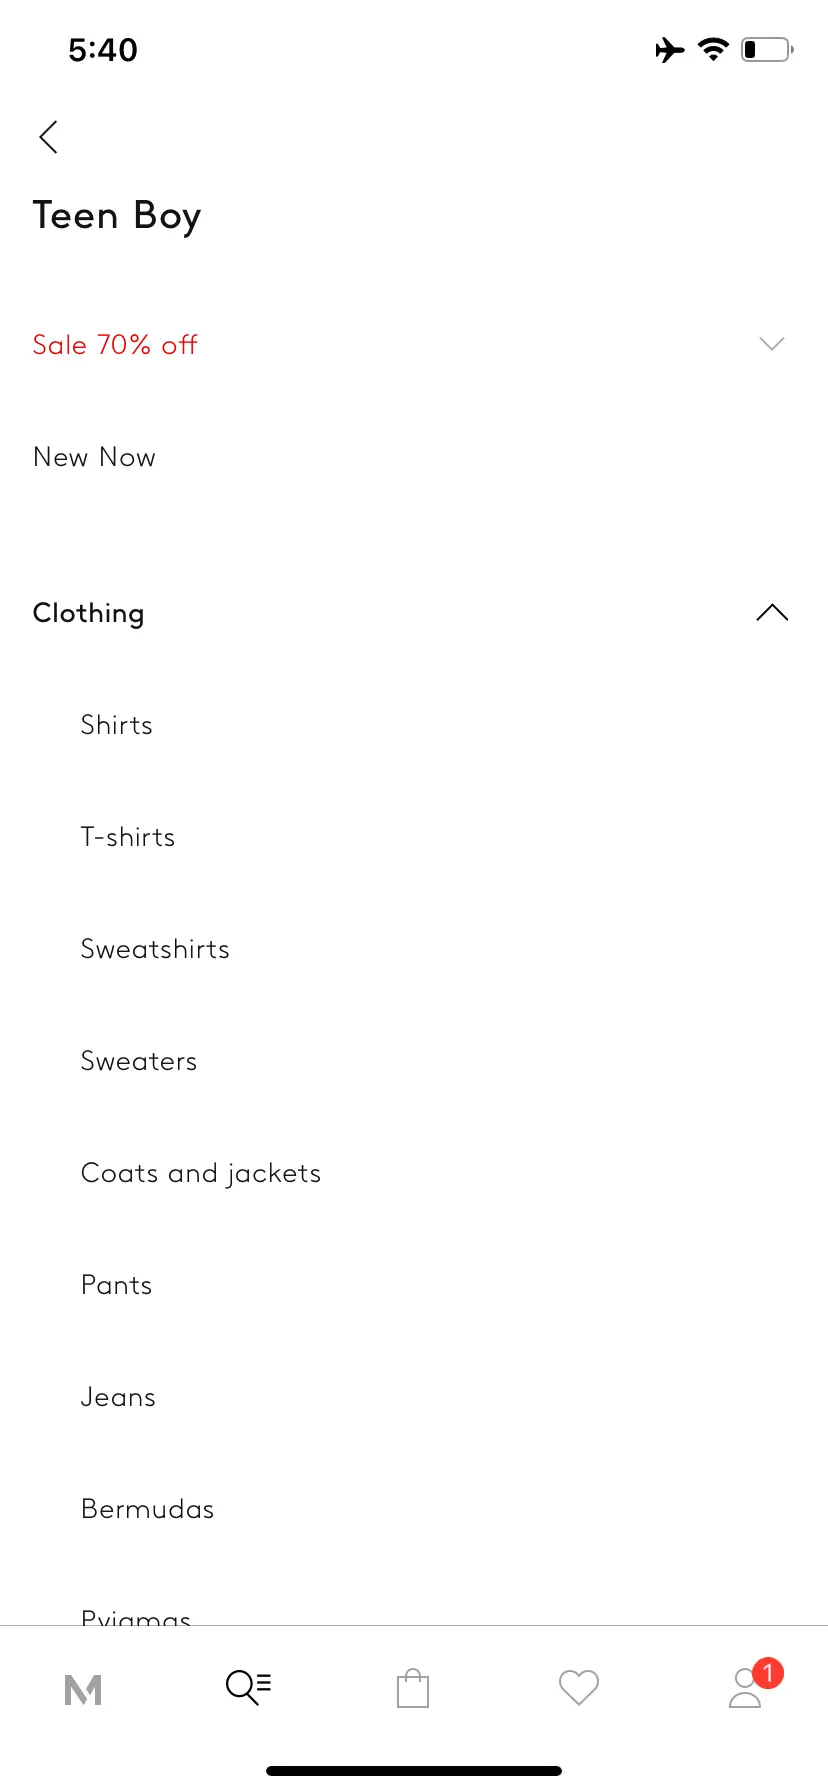Choose Sweatshirts from the list
828x1792 pixels.
155,949
